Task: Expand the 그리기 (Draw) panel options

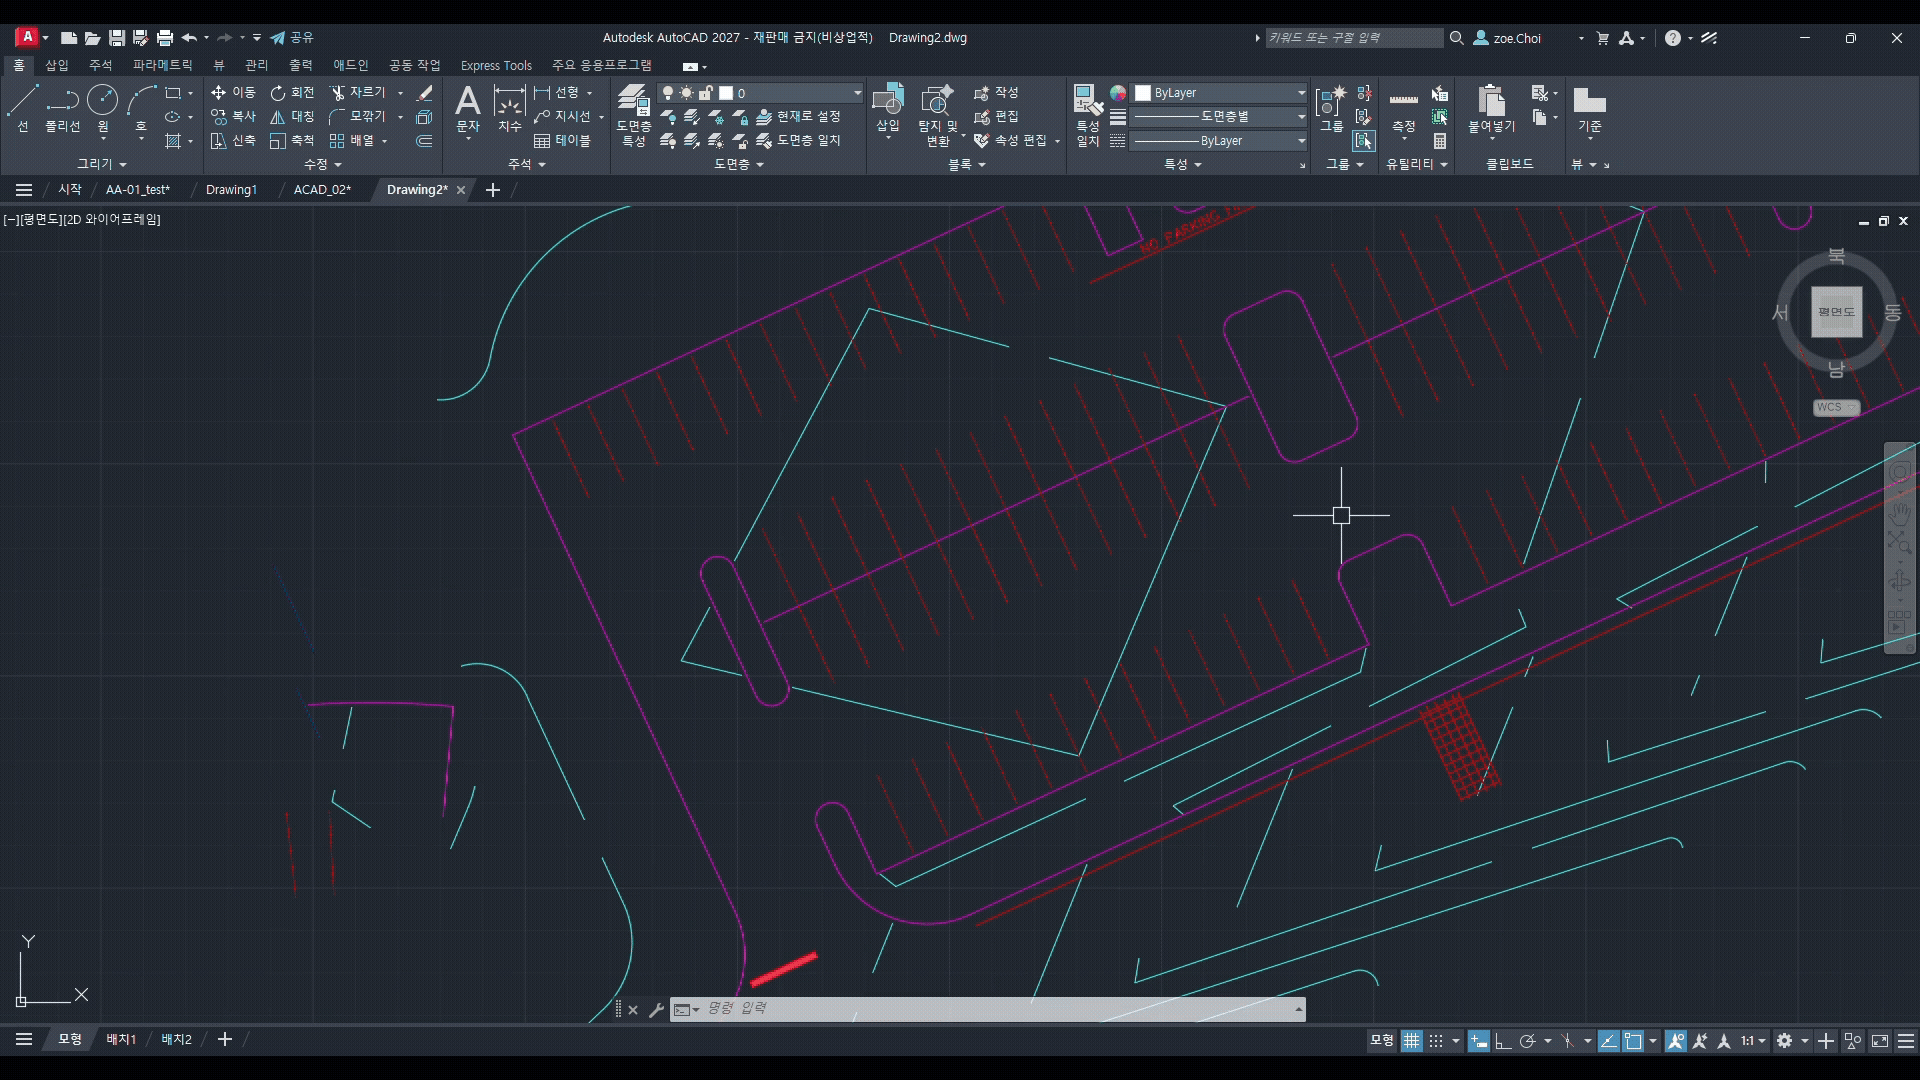Action: click(x=102, y=164)
